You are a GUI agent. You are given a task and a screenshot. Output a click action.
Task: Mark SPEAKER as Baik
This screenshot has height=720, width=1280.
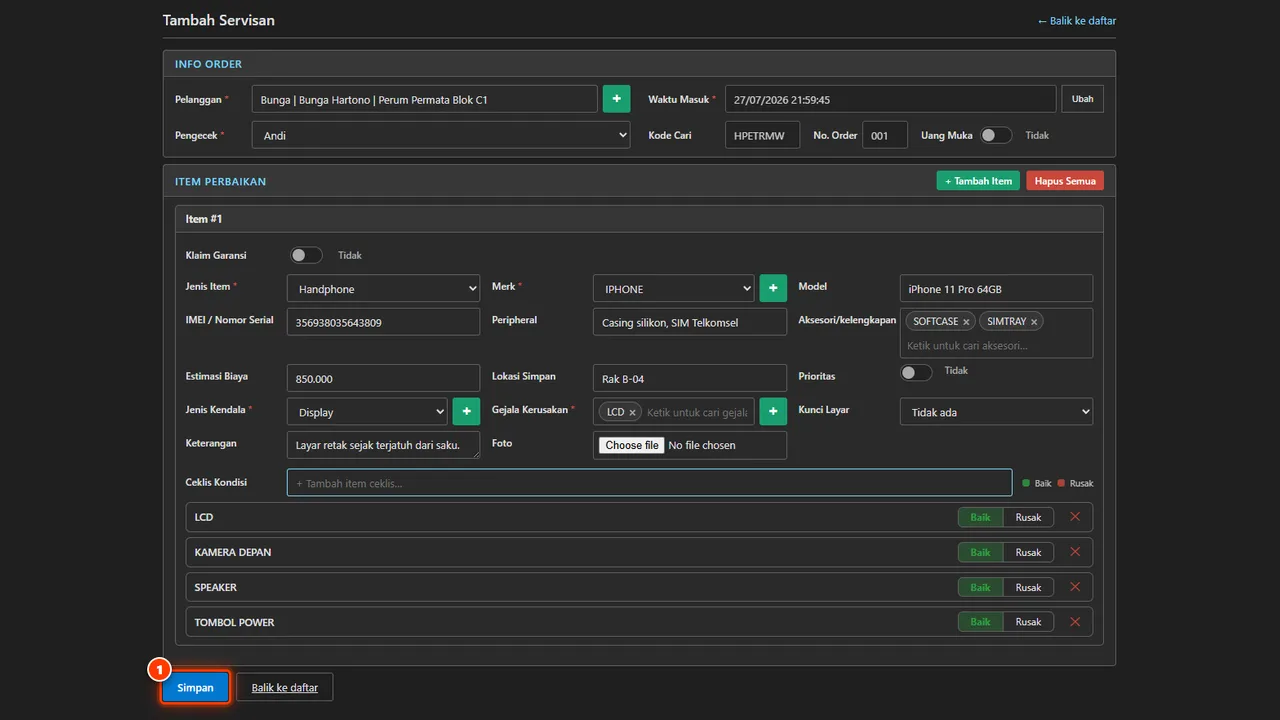tap(980, 587)
